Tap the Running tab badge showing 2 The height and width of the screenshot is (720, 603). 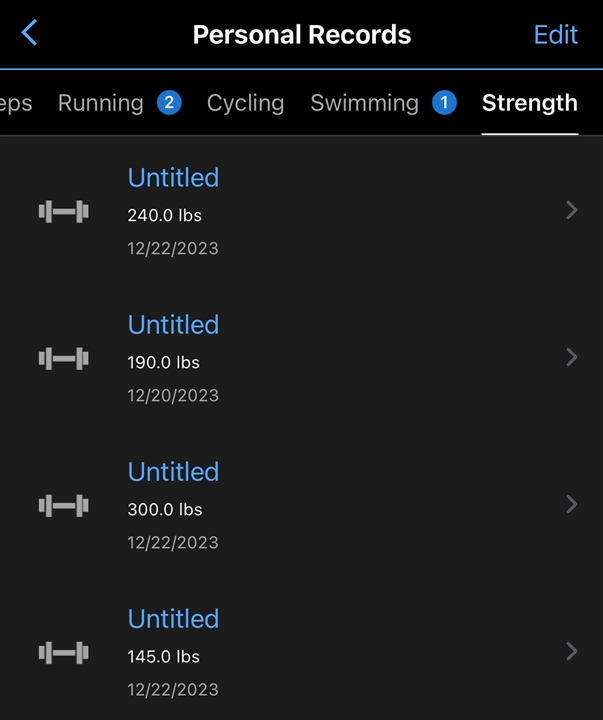(169, 103)
